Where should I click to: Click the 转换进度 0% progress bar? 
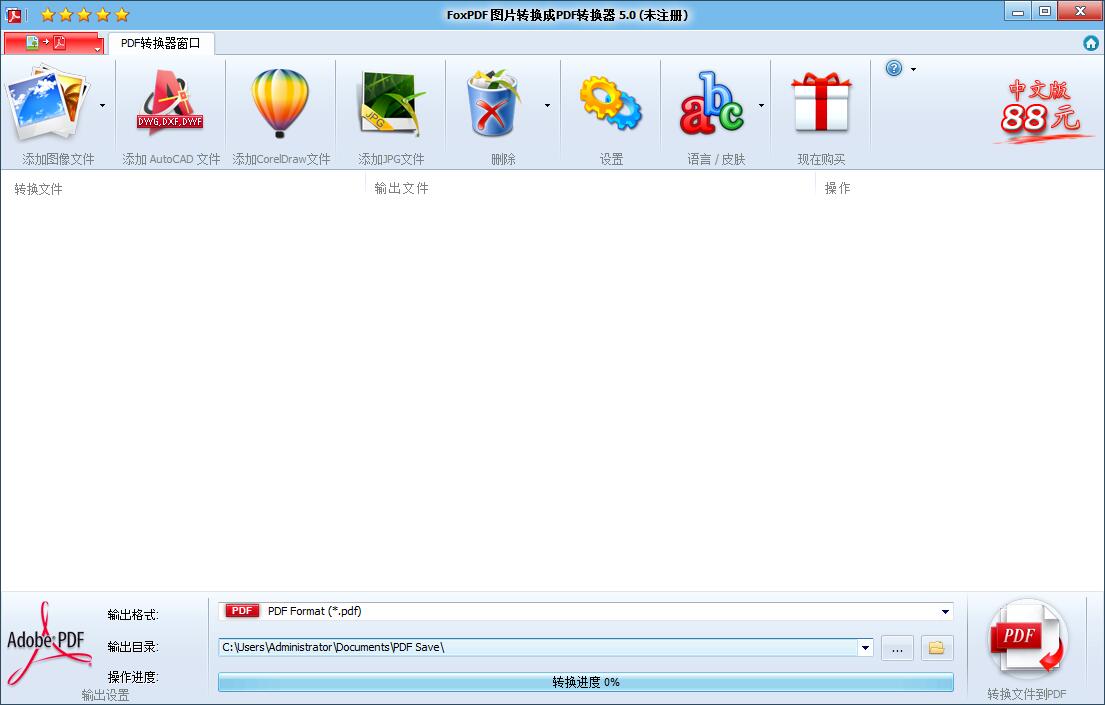[586, 682]
